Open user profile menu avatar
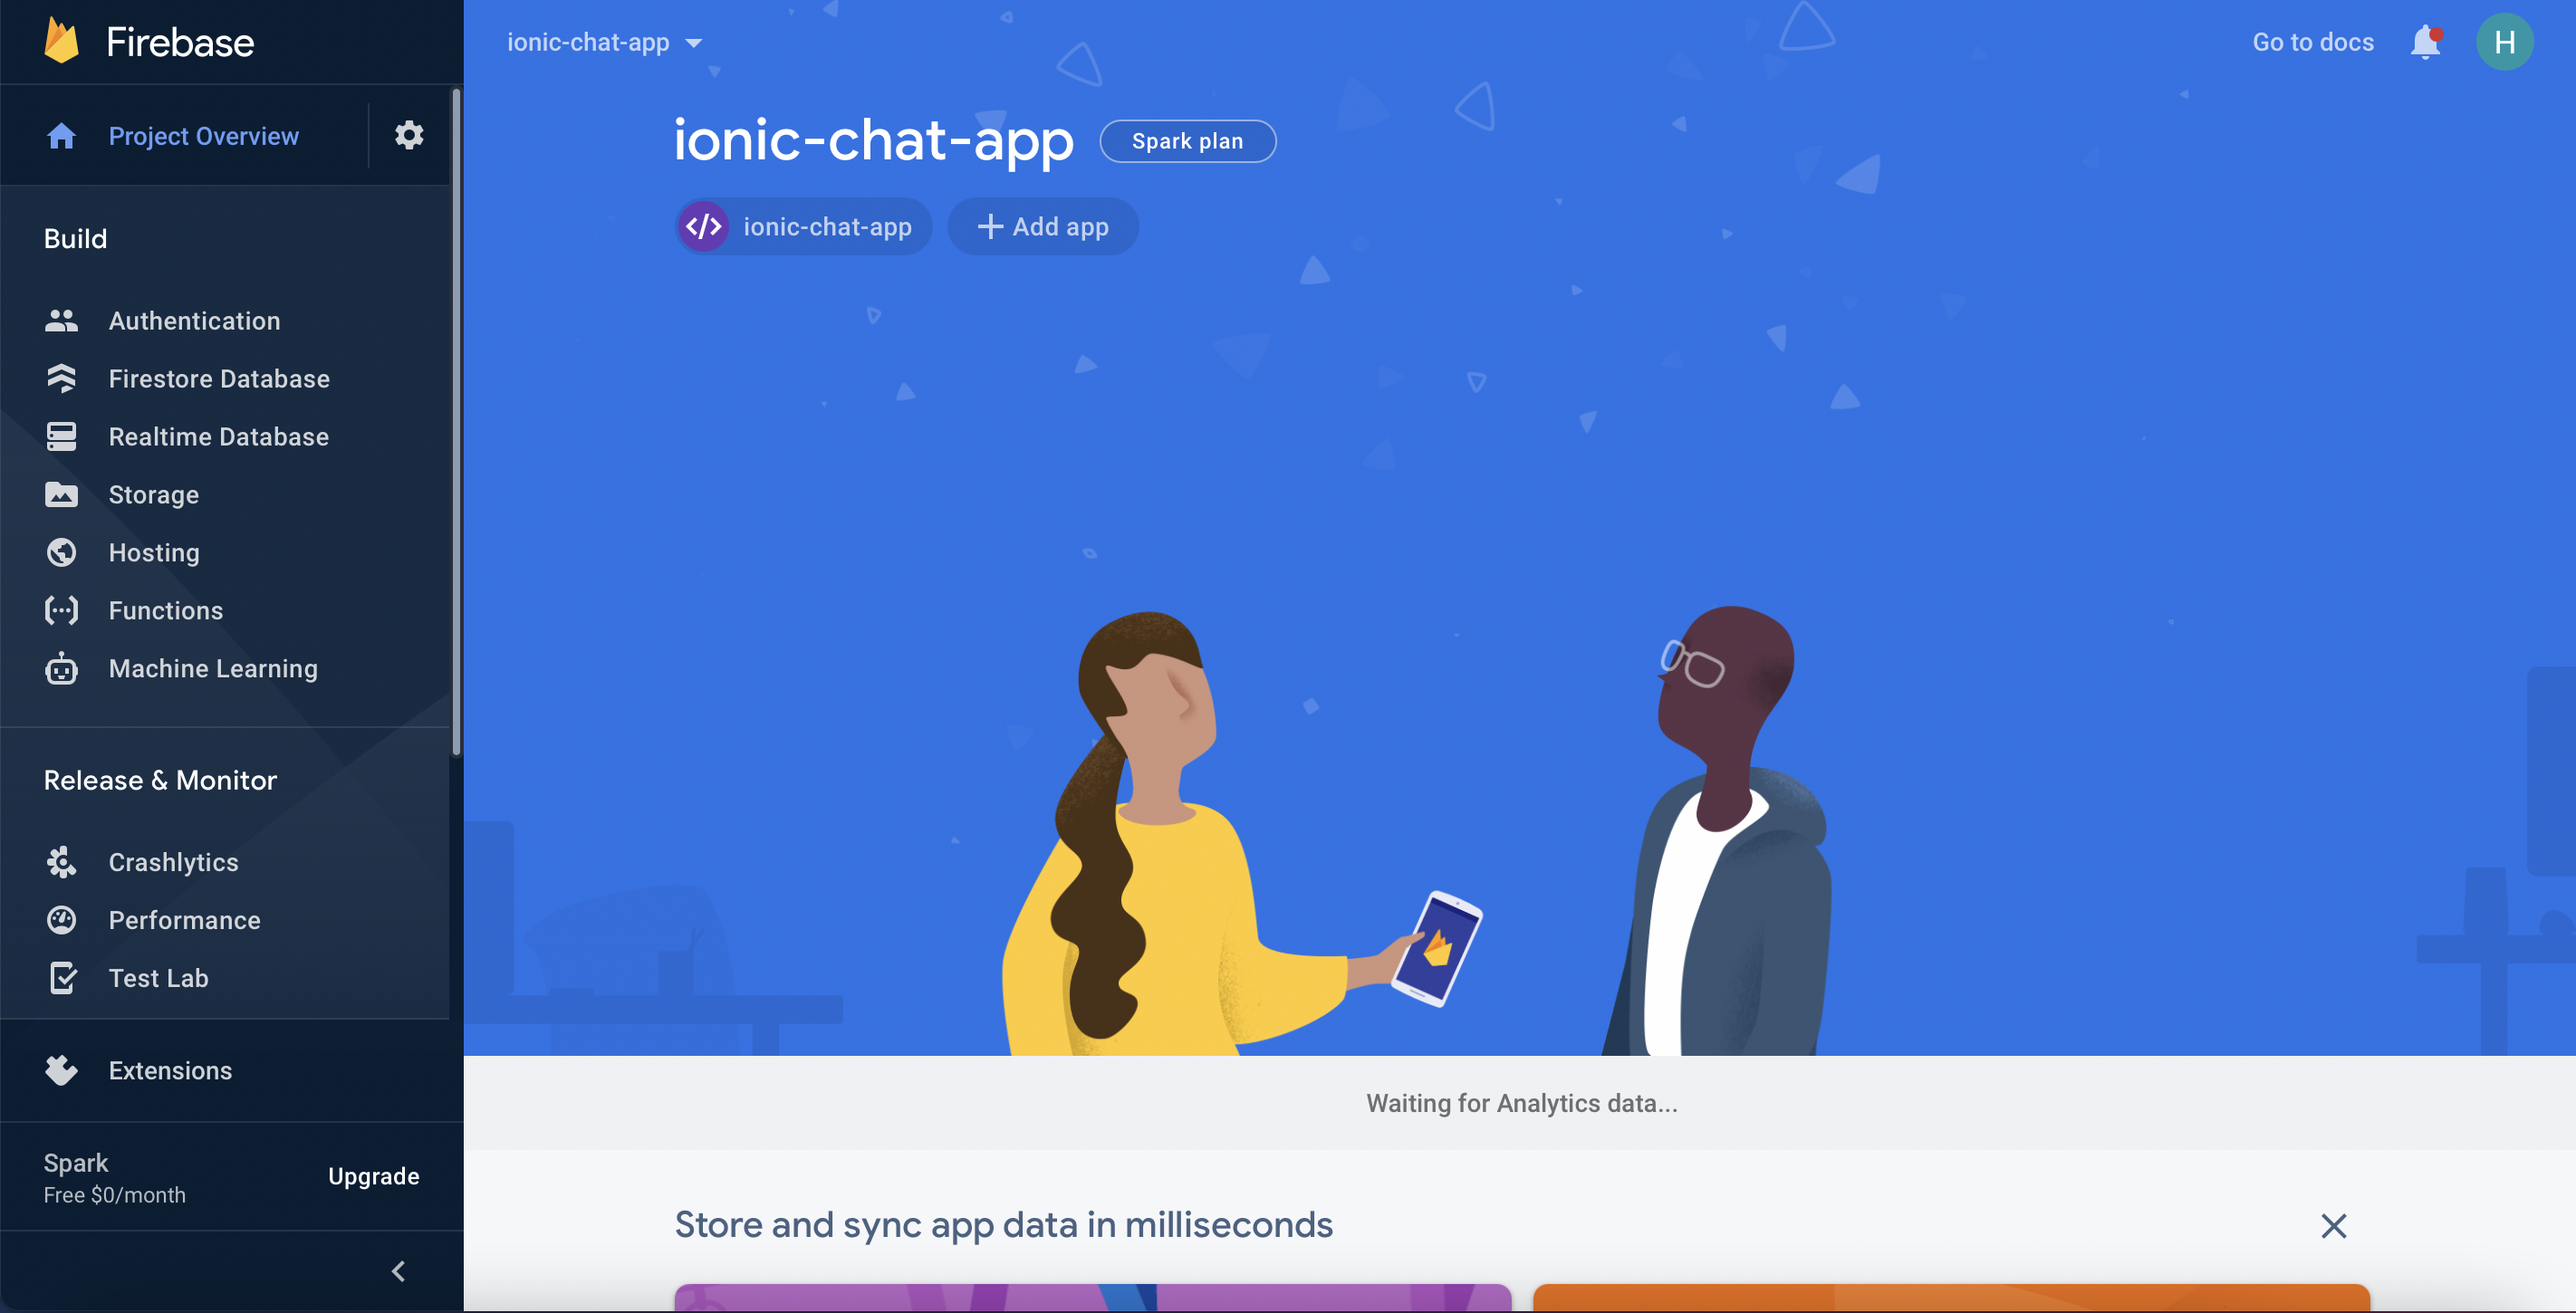Screen dimensions: 2576x1313 pyautogui.click(x=2505, y=42)
